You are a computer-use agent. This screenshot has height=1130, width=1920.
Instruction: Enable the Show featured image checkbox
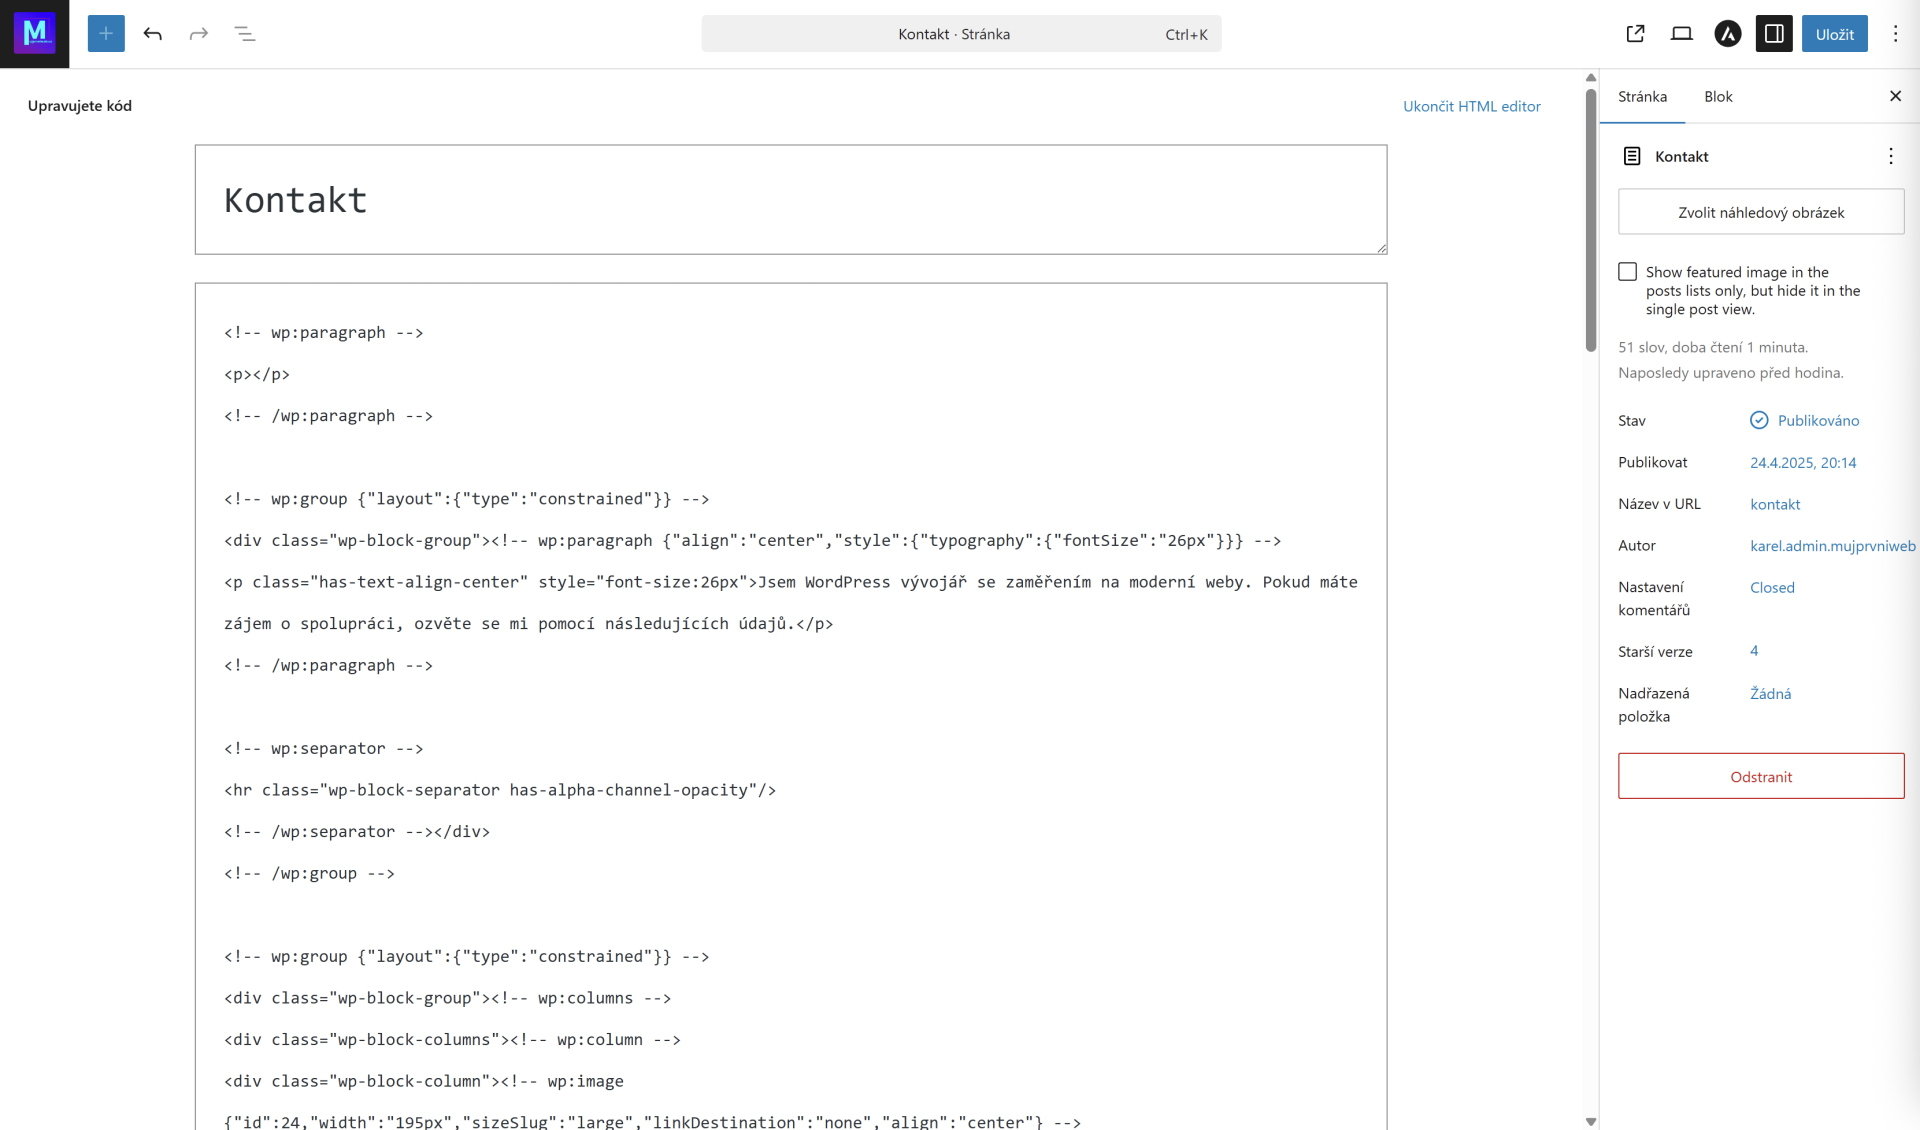tap(1627, 271)
